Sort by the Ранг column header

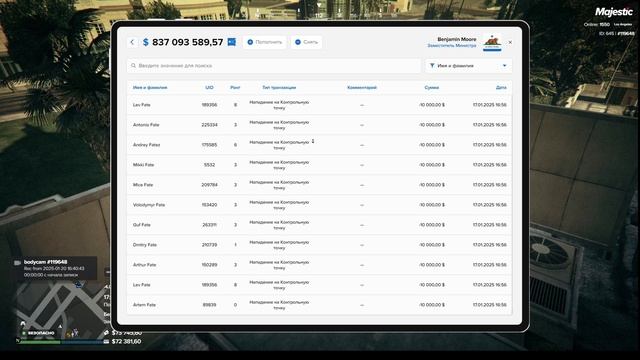coord(235,88)
